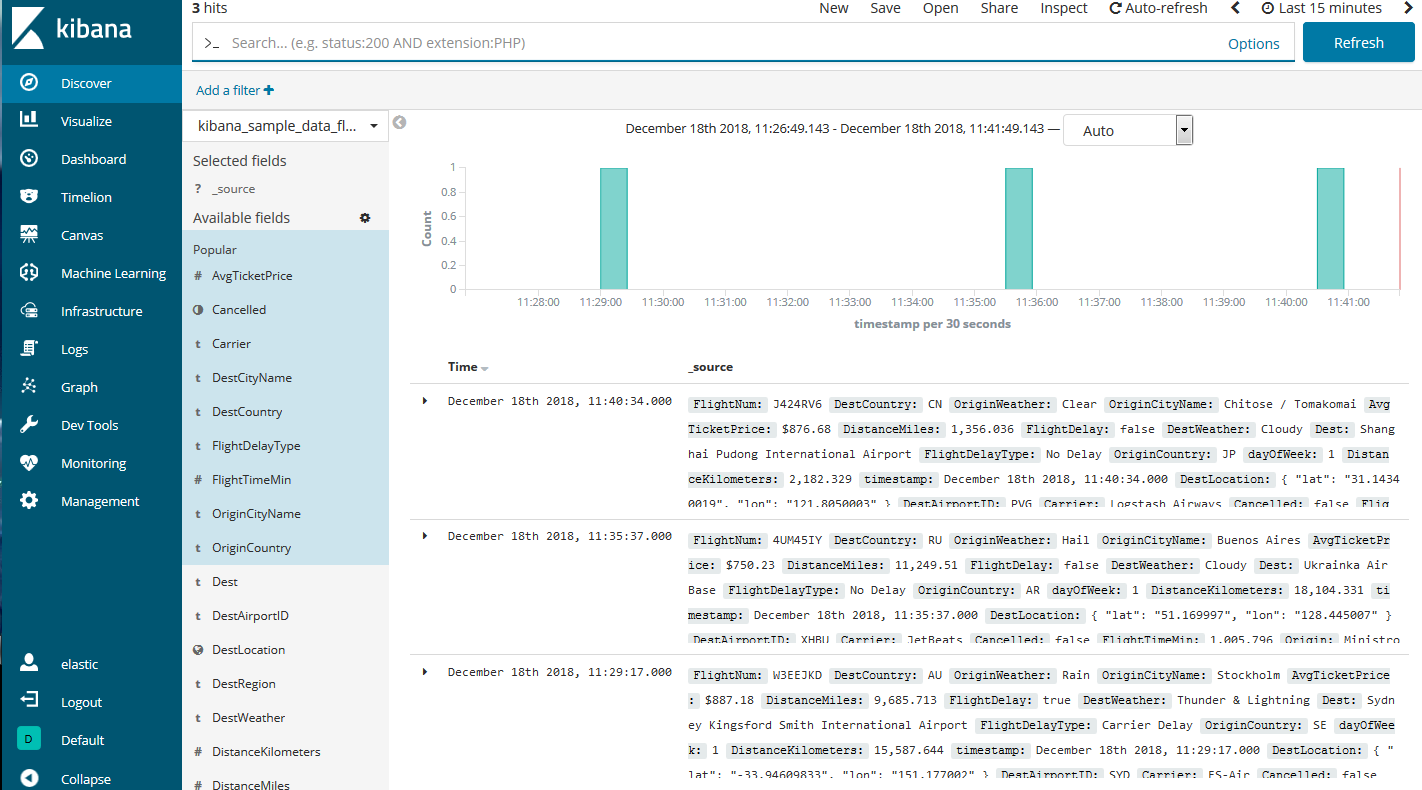Select Dev Tools label in sidebar
Screen dimensions: 1422x790
coord(90,425)
